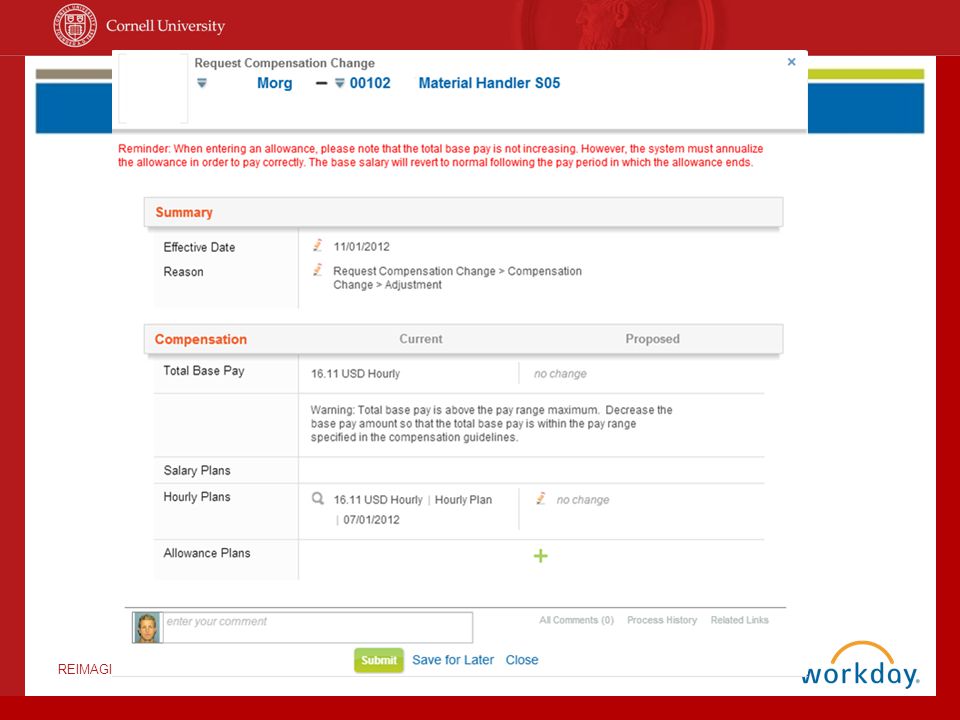Viewport: 960px width, 720px height.
Task: Click the commenter profile photo
Action: pos(147,628)
